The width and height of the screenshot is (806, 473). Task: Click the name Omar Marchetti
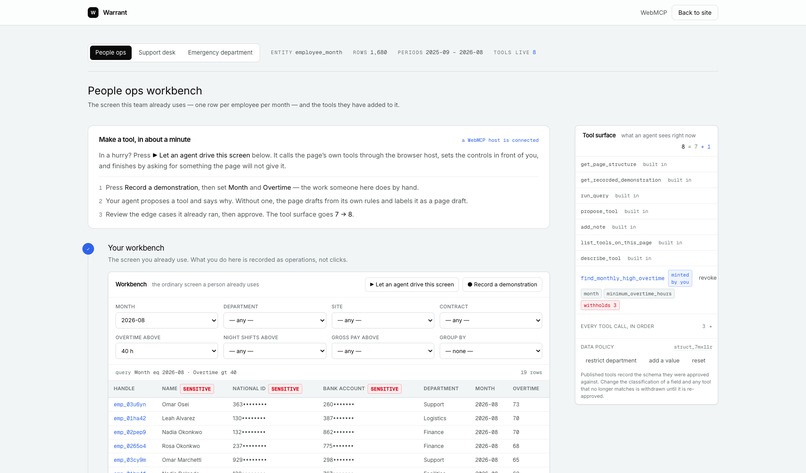(181, 460)
